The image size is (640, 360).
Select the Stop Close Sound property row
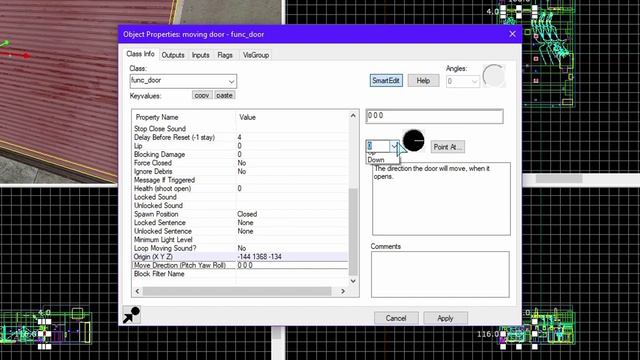pos(240,129)
